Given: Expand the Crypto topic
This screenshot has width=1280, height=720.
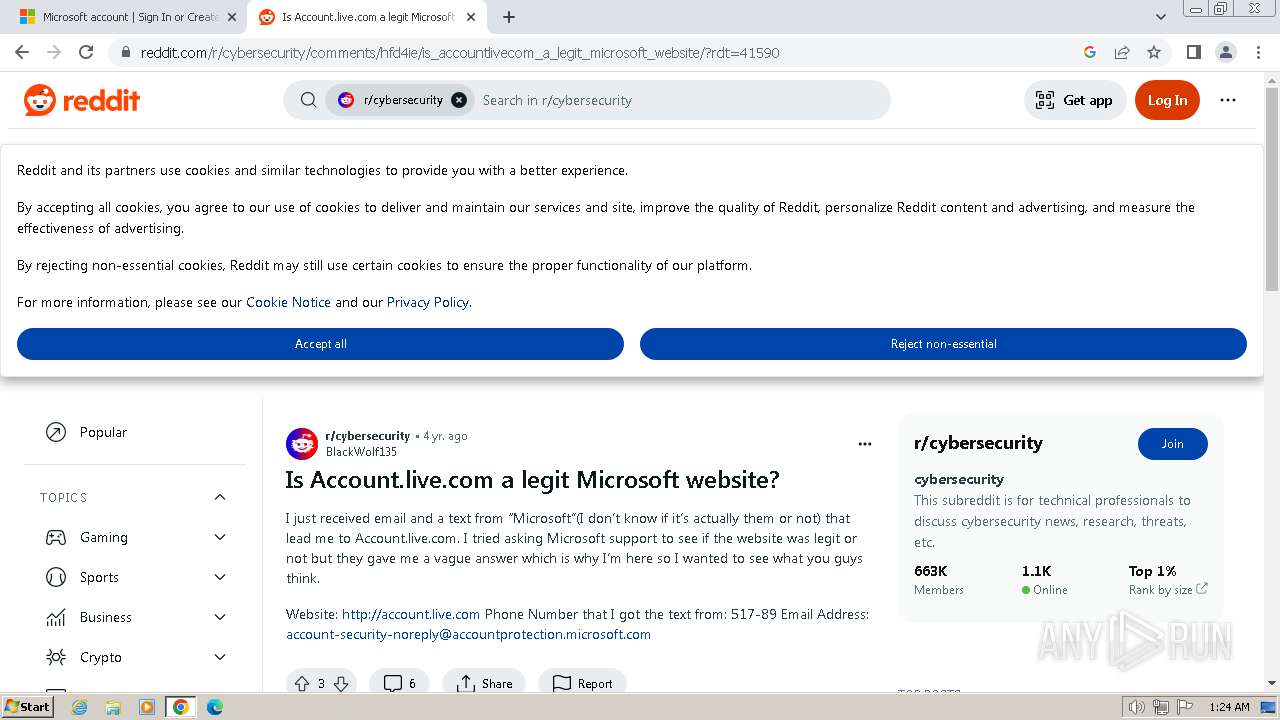Looking at the screenshot, I should click(x=220, y=657).
